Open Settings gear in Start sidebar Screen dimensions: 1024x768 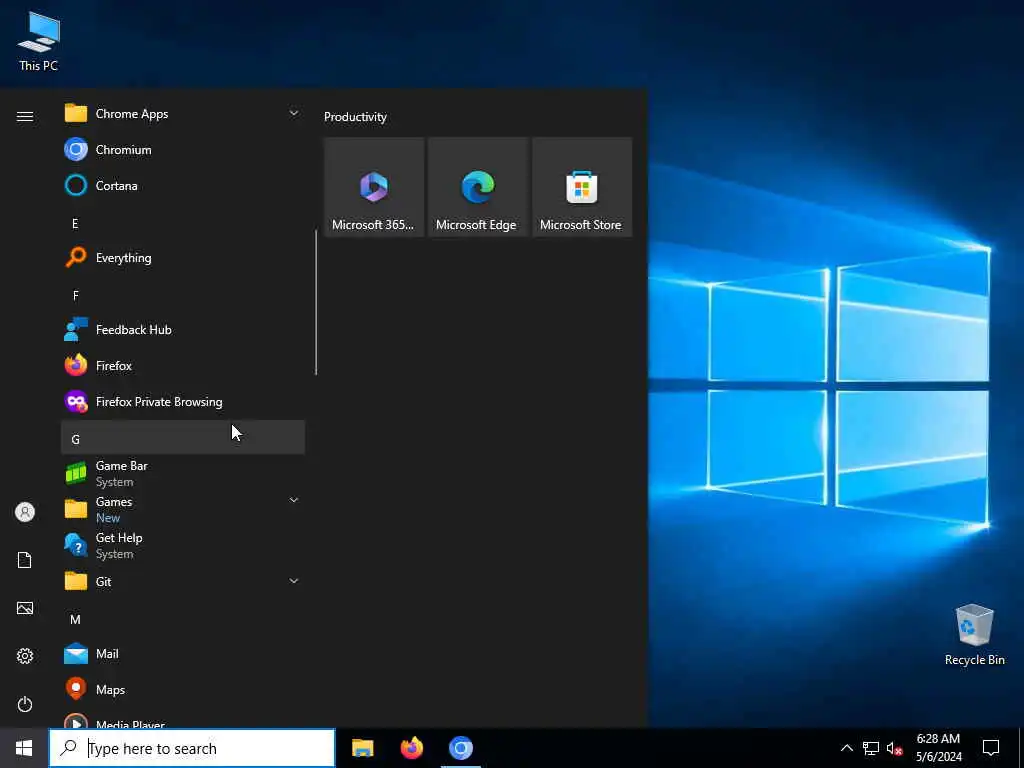(x=25, y=656)
